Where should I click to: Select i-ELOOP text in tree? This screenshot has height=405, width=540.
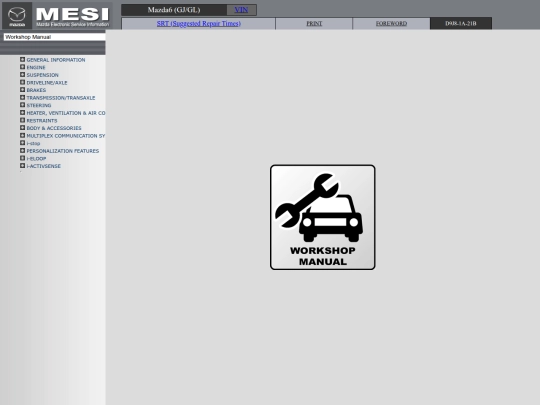pos(36,158)
